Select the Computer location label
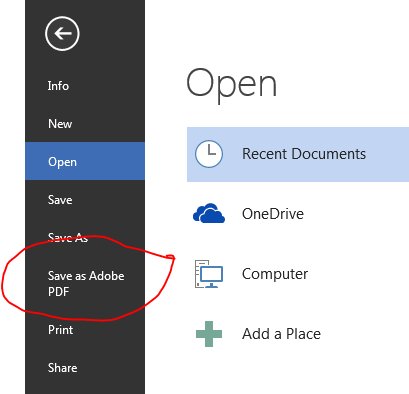 tap(275, 274)
